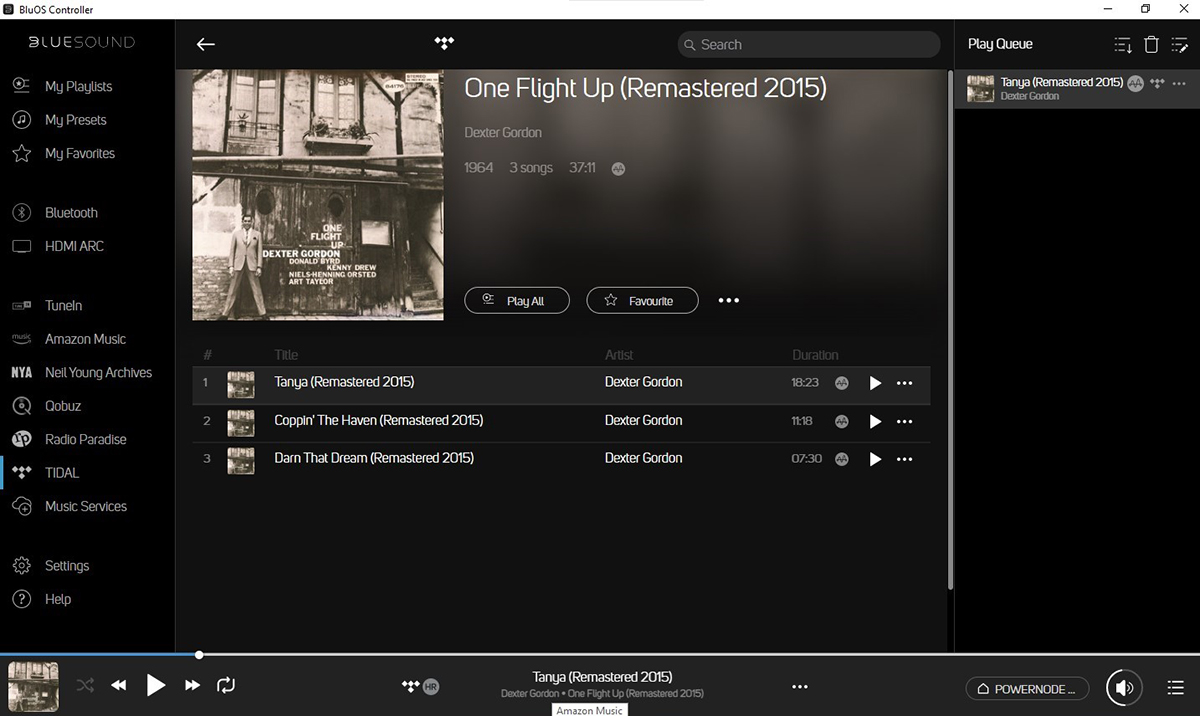Play the Tanya (Remastered 2015) track

tap(875, 383)
